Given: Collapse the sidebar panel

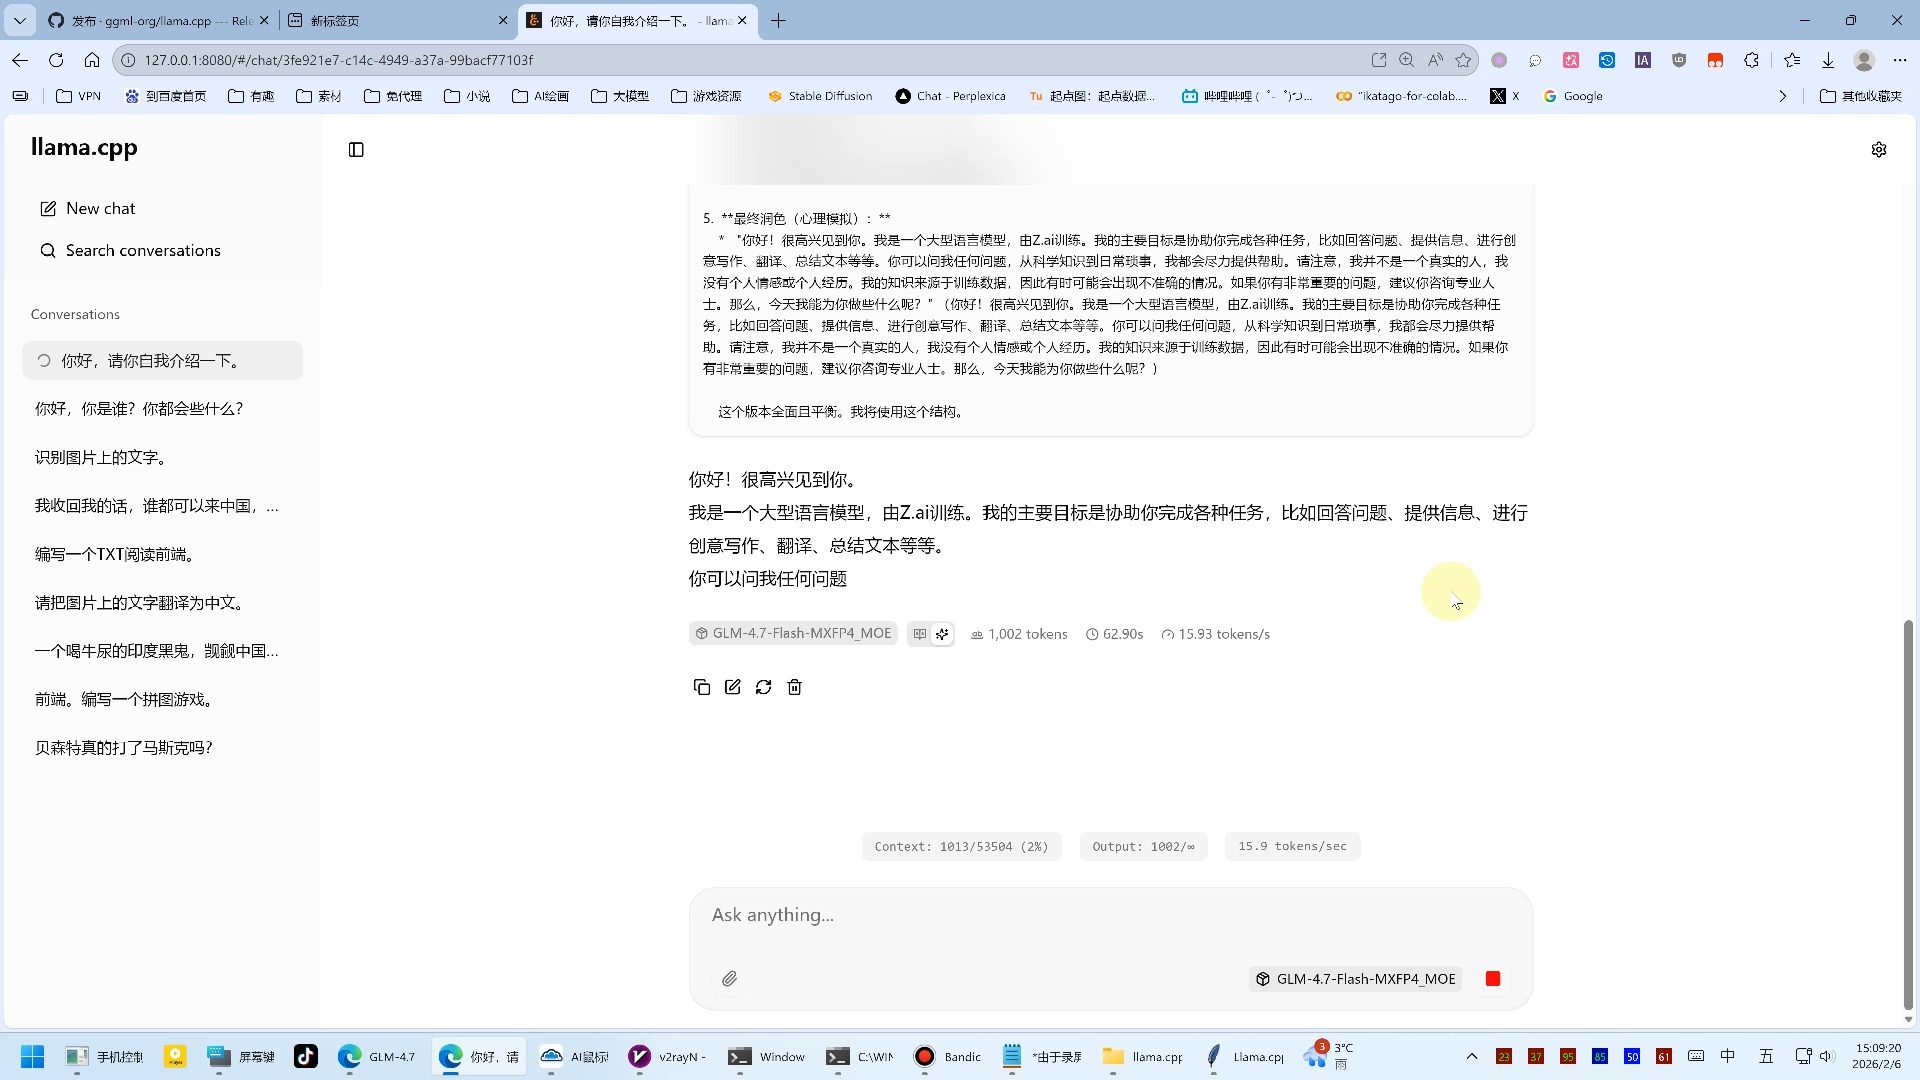Looking at the screenshot, I should click(x=356, y=150).
